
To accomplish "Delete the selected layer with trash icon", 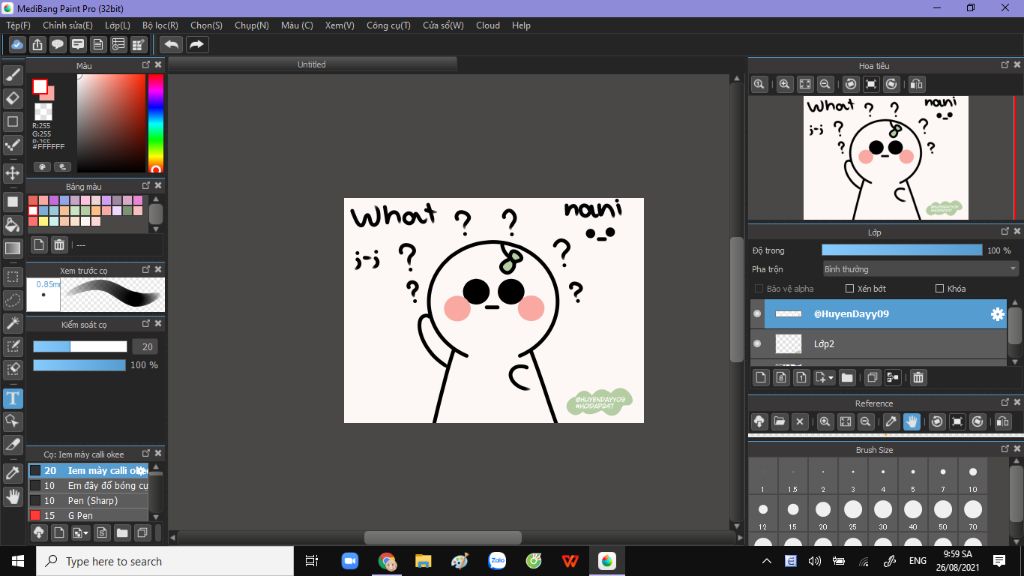I will pyautogui.click(x=918, y=377).
